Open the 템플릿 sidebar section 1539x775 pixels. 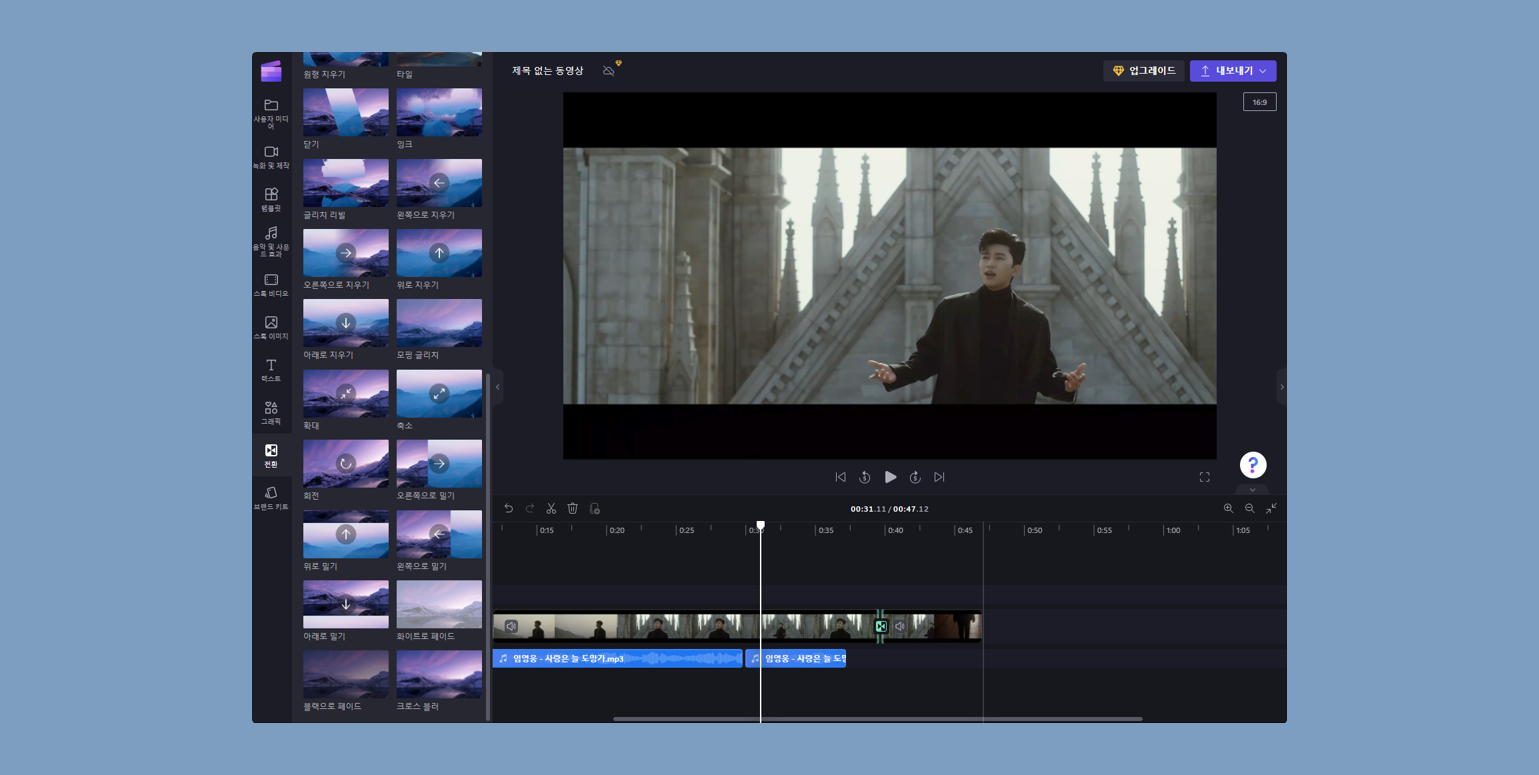point(271,199)
